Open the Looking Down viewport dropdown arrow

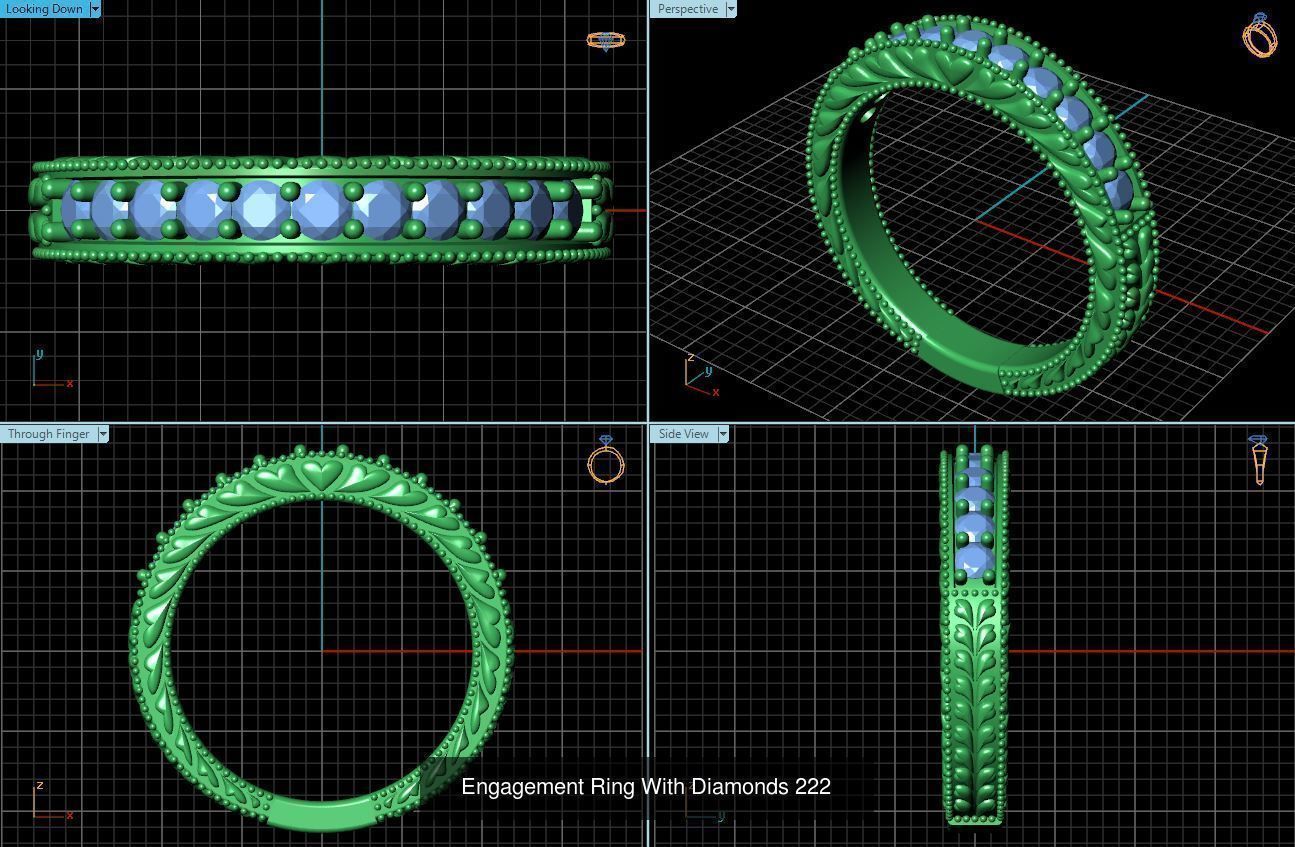95,8
